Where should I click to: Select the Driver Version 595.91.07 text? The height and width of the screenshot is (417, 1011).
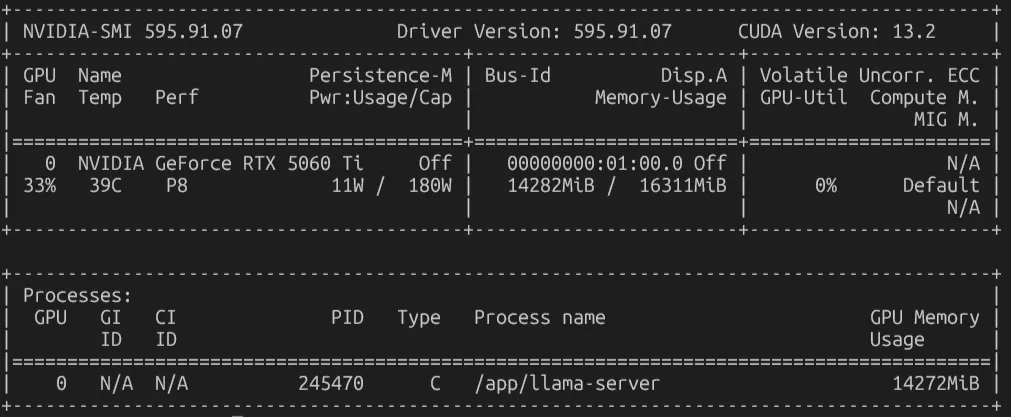(534, 31)
